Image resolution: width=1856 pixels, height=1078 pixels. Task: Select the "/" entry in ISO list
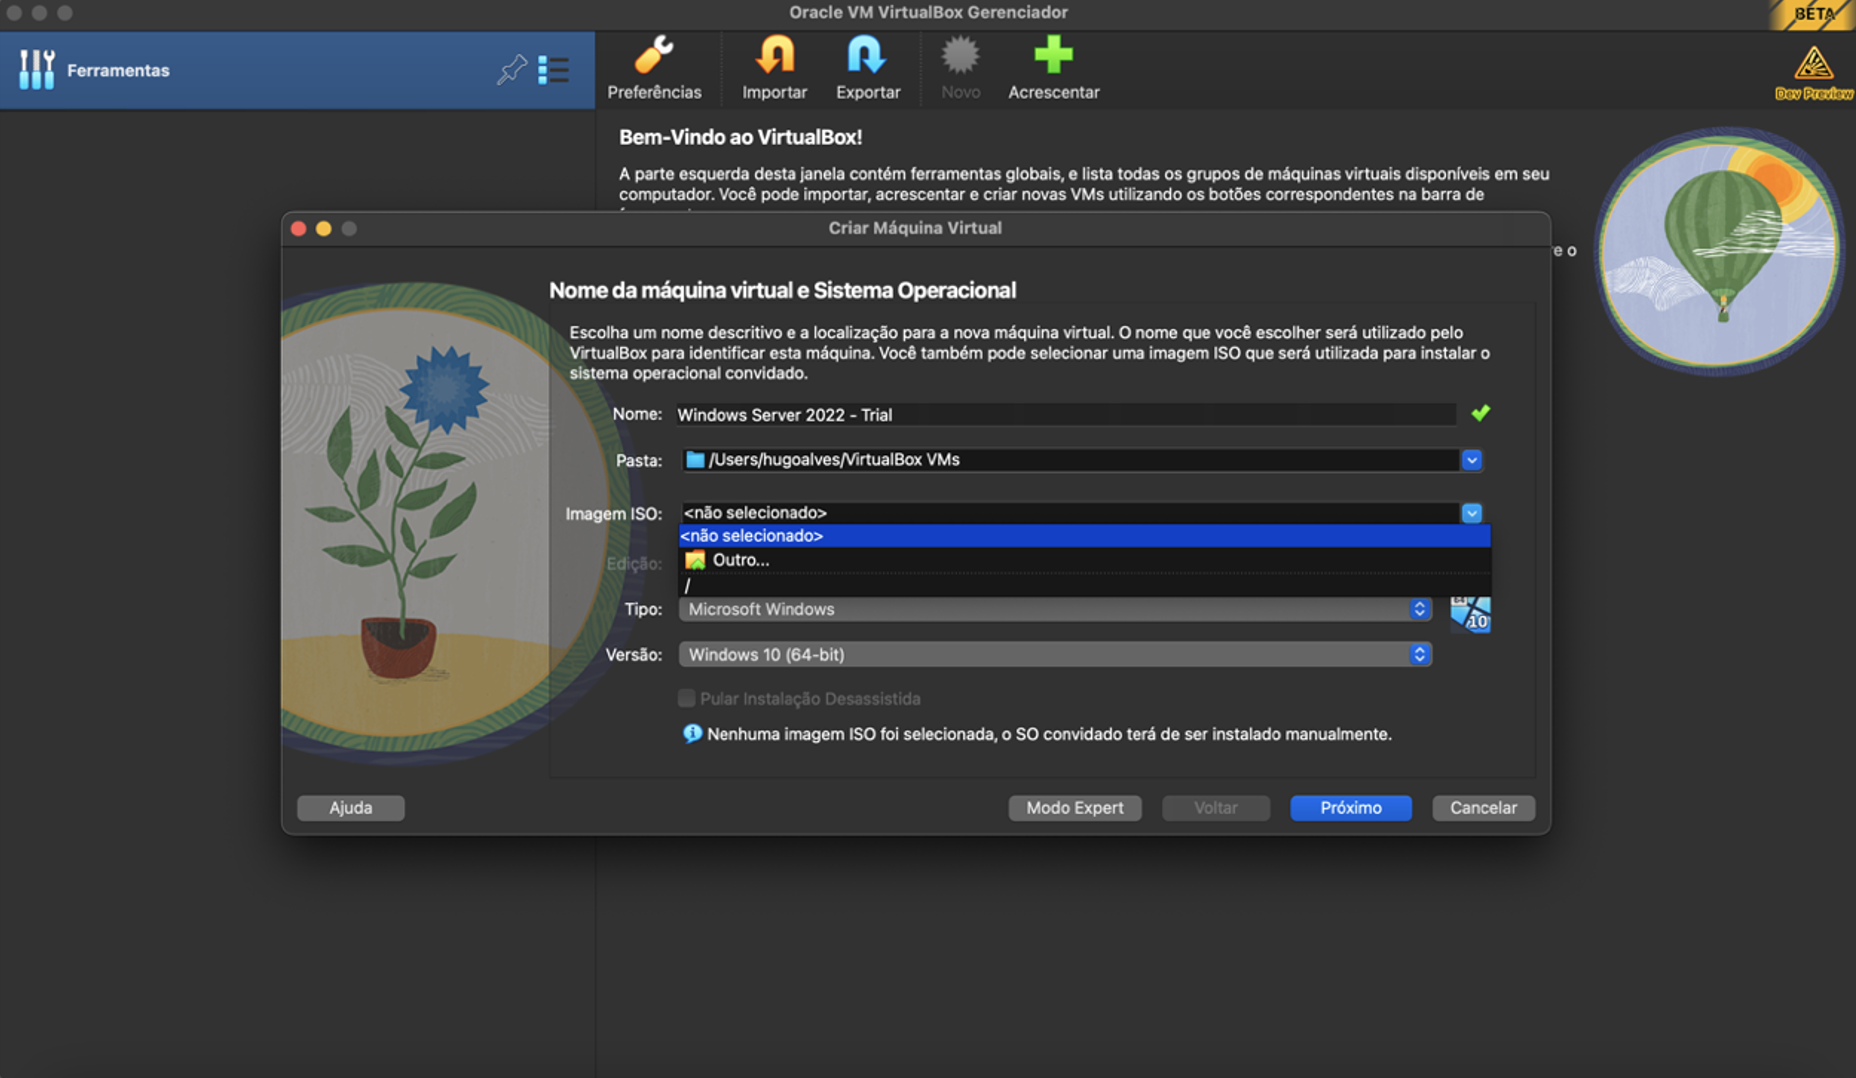(1084, 585)
